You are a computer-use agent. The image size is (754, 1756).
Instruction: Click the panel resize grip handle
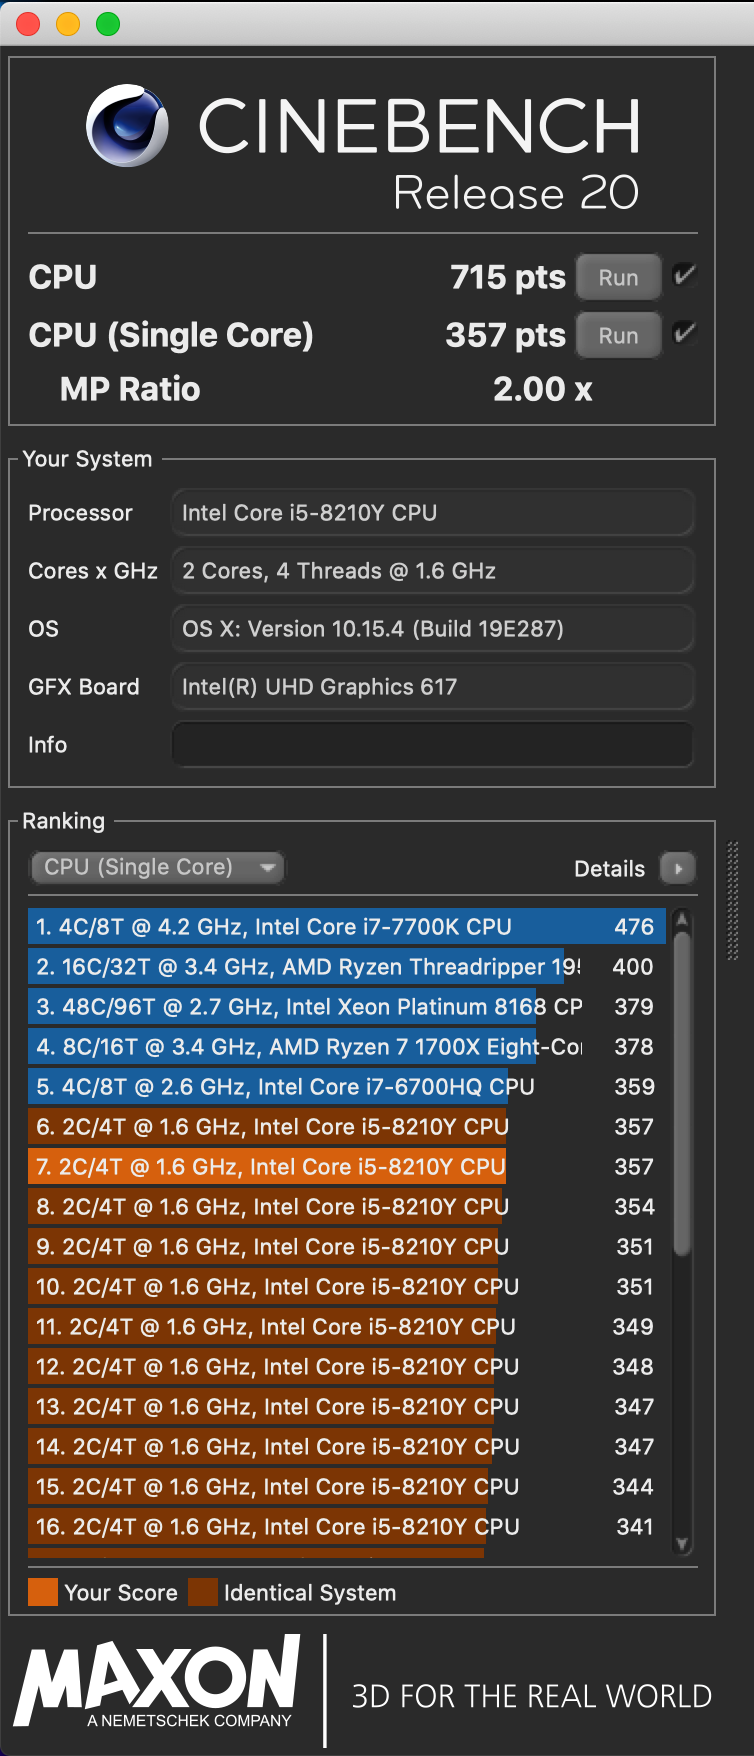point(733,900)
